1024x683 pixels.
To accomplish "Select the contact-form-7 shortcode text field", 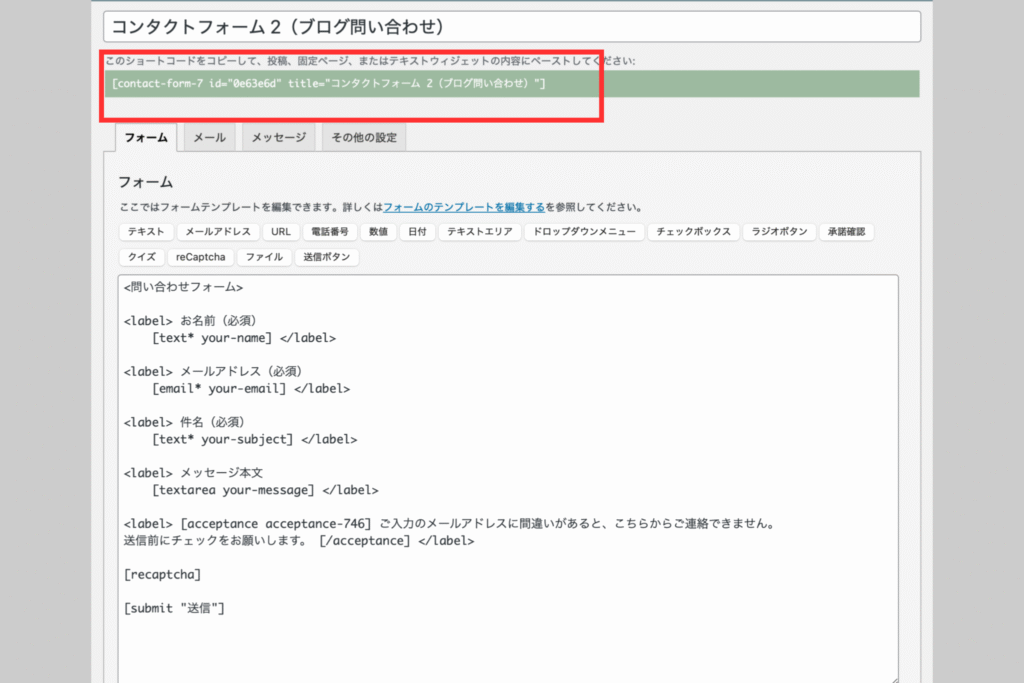I will 510,84.
